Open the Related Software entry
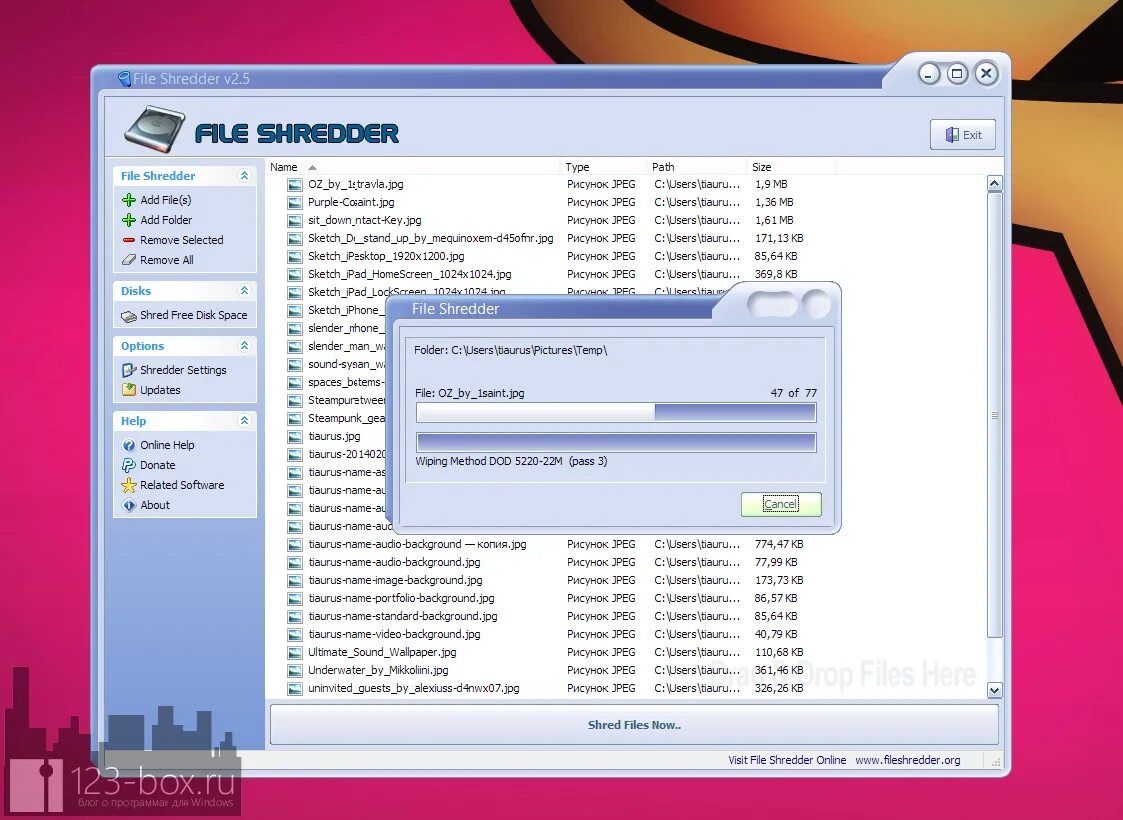The width and height of the screenshot is (1123, 820). (182, 485)
